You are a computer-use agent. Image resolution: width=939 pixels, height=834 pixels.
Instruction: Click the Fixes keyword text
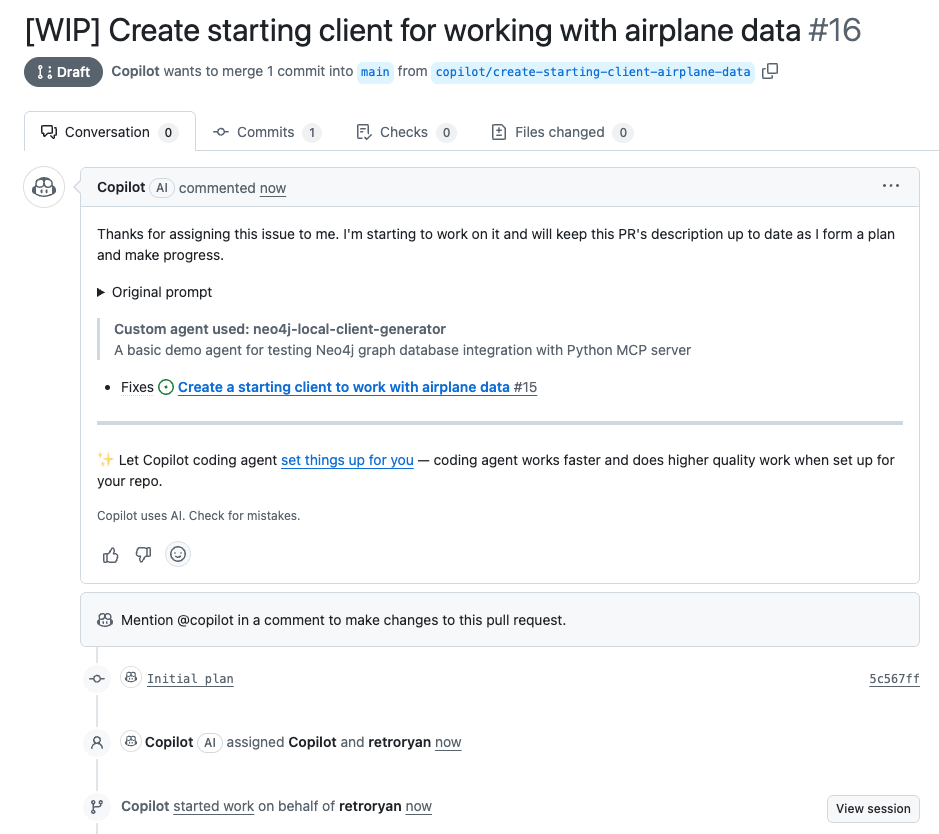point(137,387)
